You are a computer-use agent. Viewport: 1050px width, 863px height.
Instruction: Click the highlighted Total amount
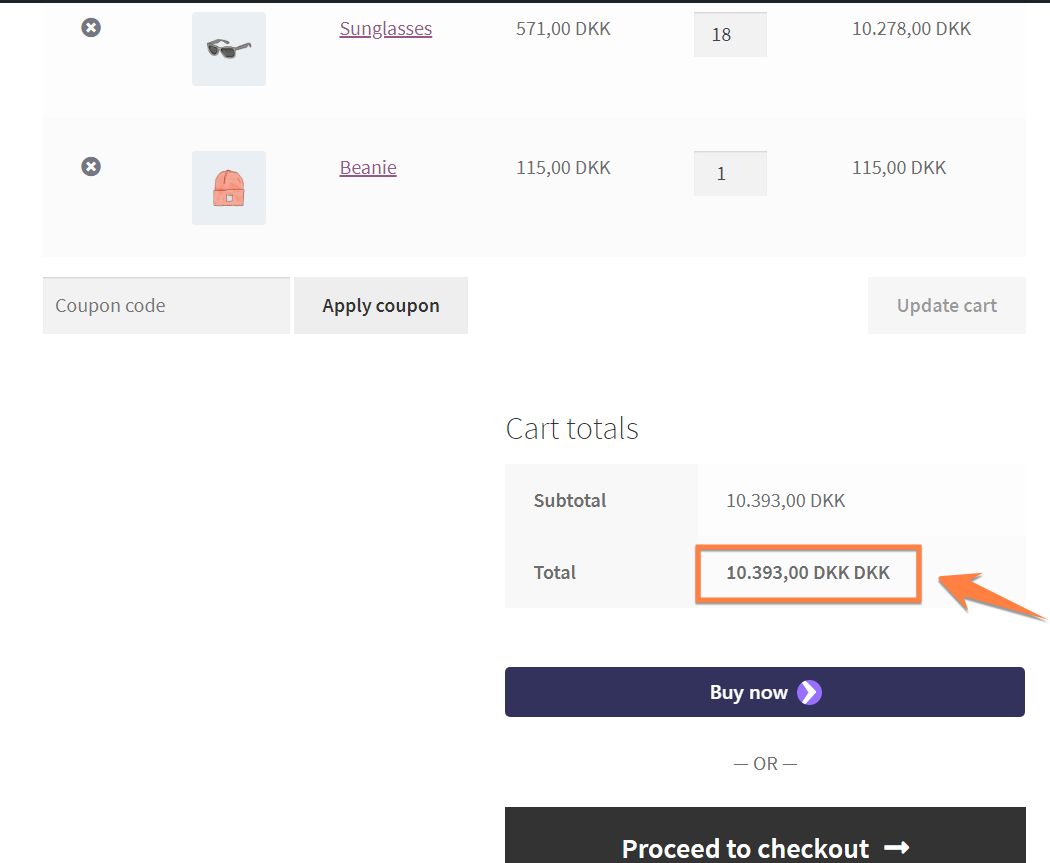point(807,573)
